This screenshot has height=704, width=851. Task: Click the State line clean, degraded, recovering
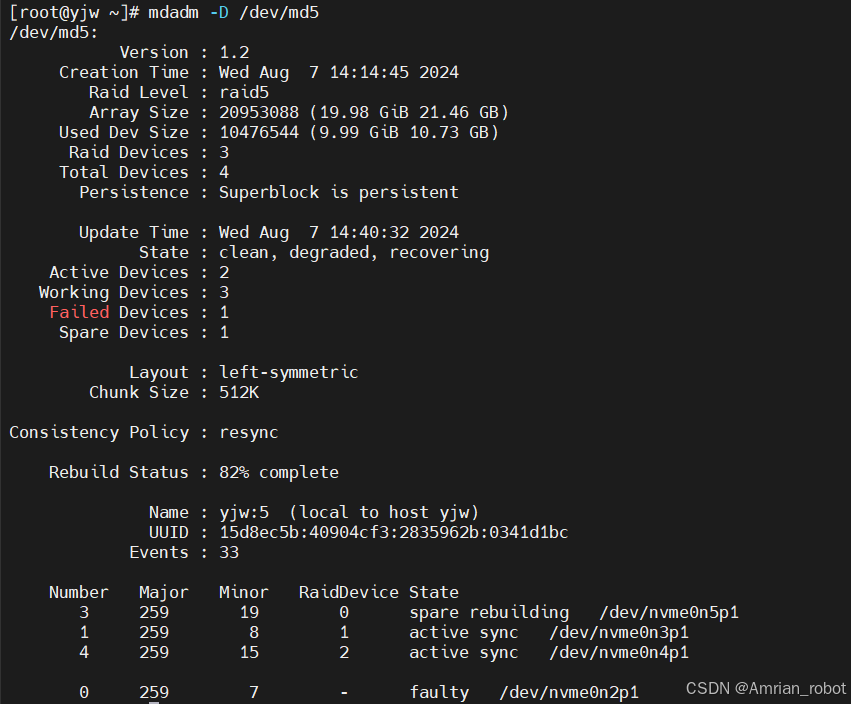point(354,252)
